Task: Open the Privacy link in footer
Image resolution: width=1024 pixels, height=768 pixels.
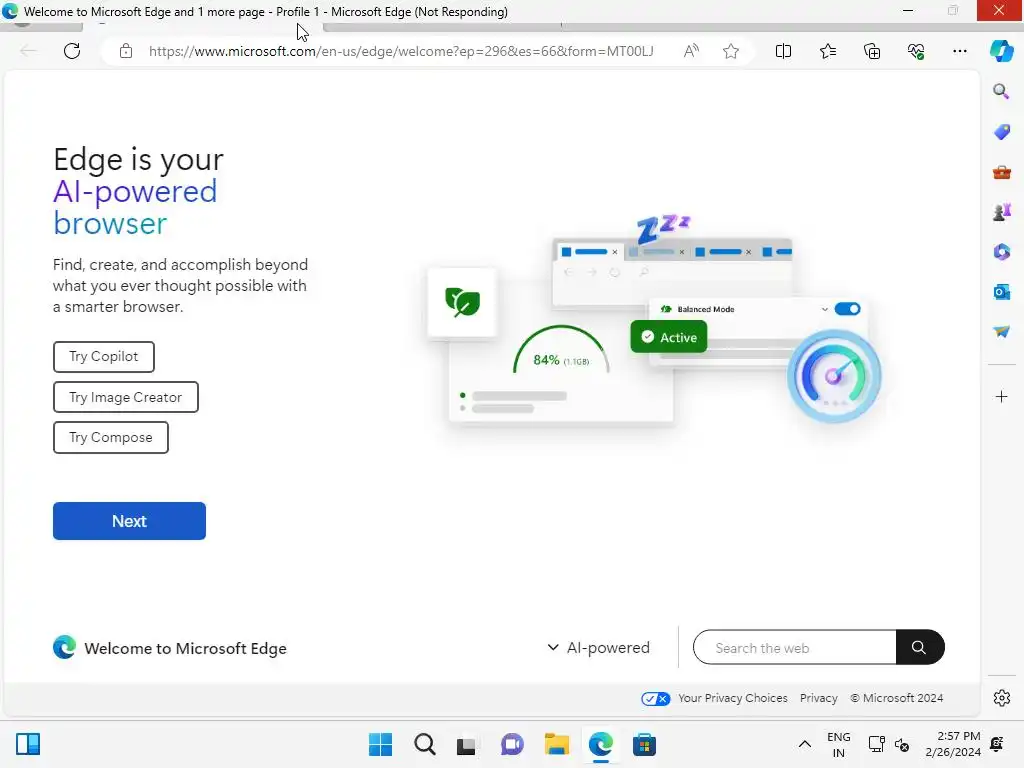Action: click(818, 698)
